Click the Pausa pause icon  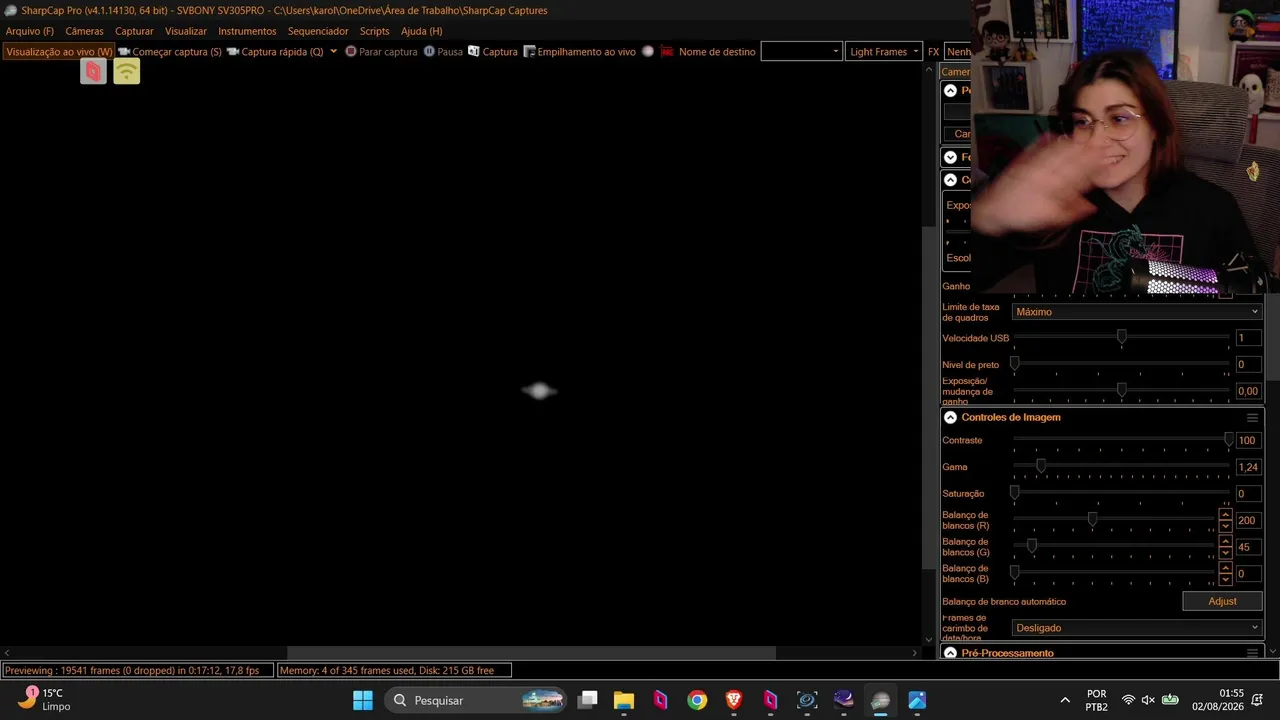(429, 51)
